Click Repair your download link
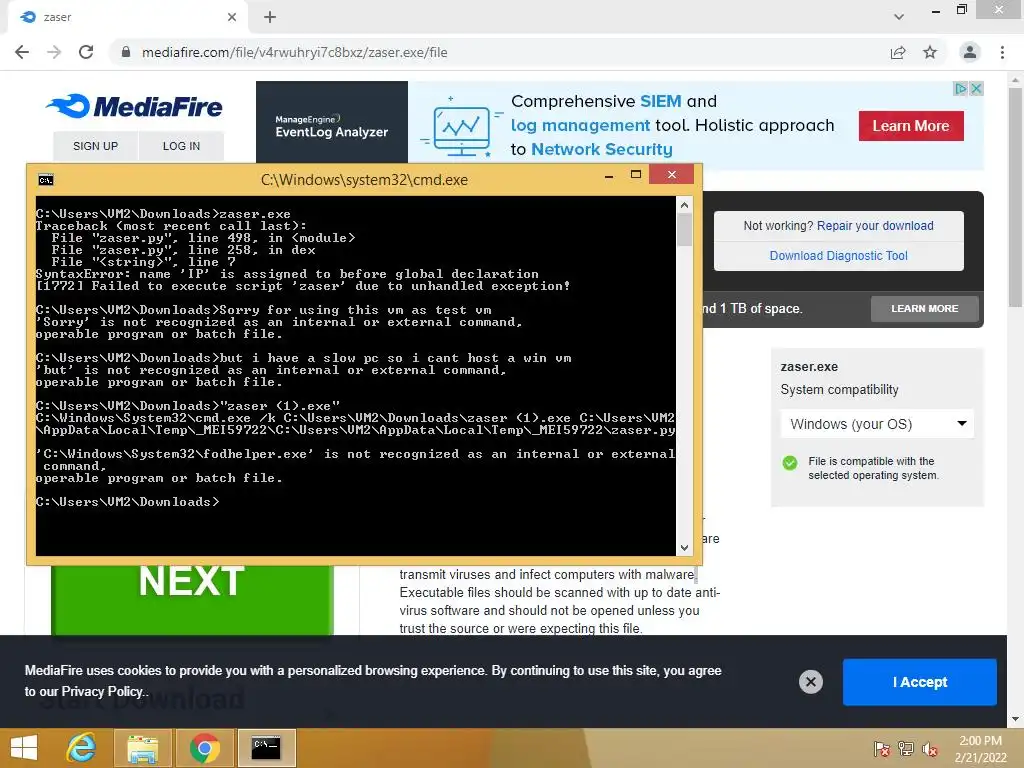This screenshot has width=1024, height=768. [x=875, y=226]
